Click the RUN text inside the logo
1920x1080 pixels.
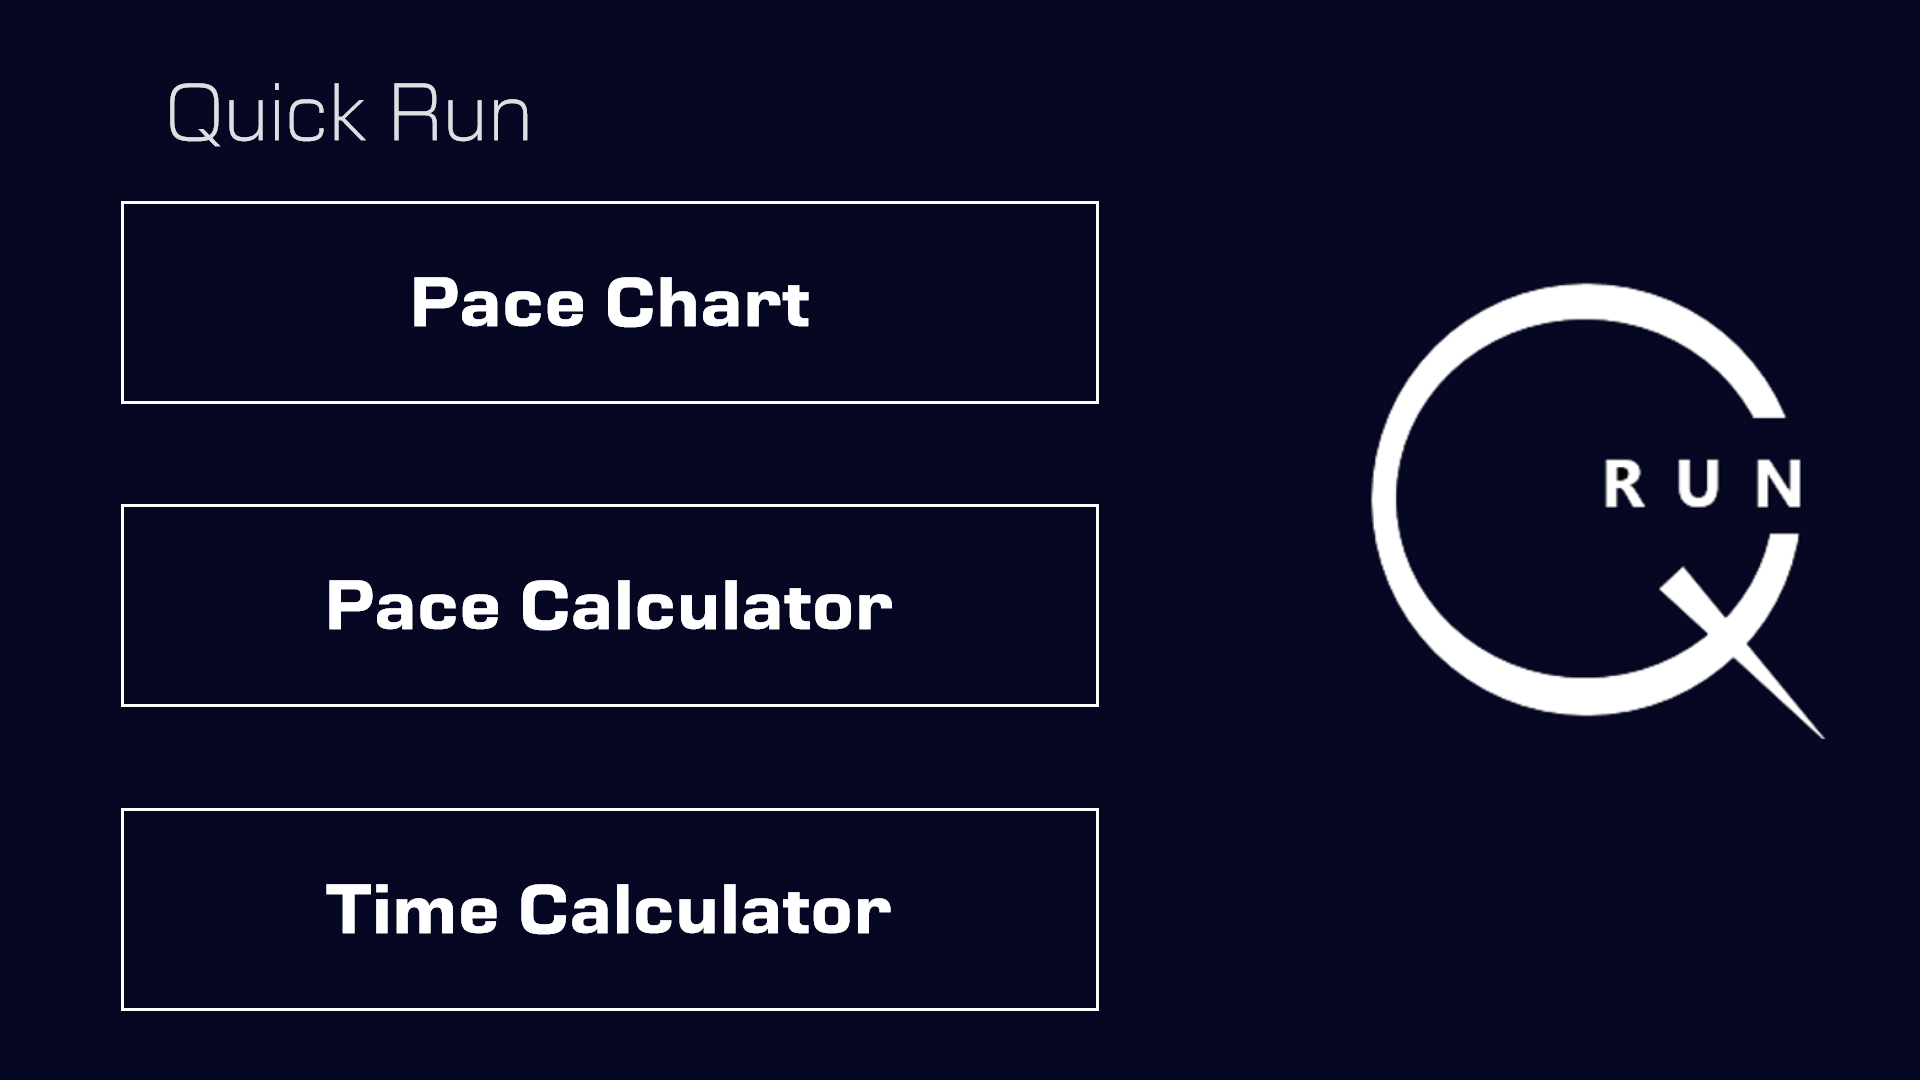1702,484
